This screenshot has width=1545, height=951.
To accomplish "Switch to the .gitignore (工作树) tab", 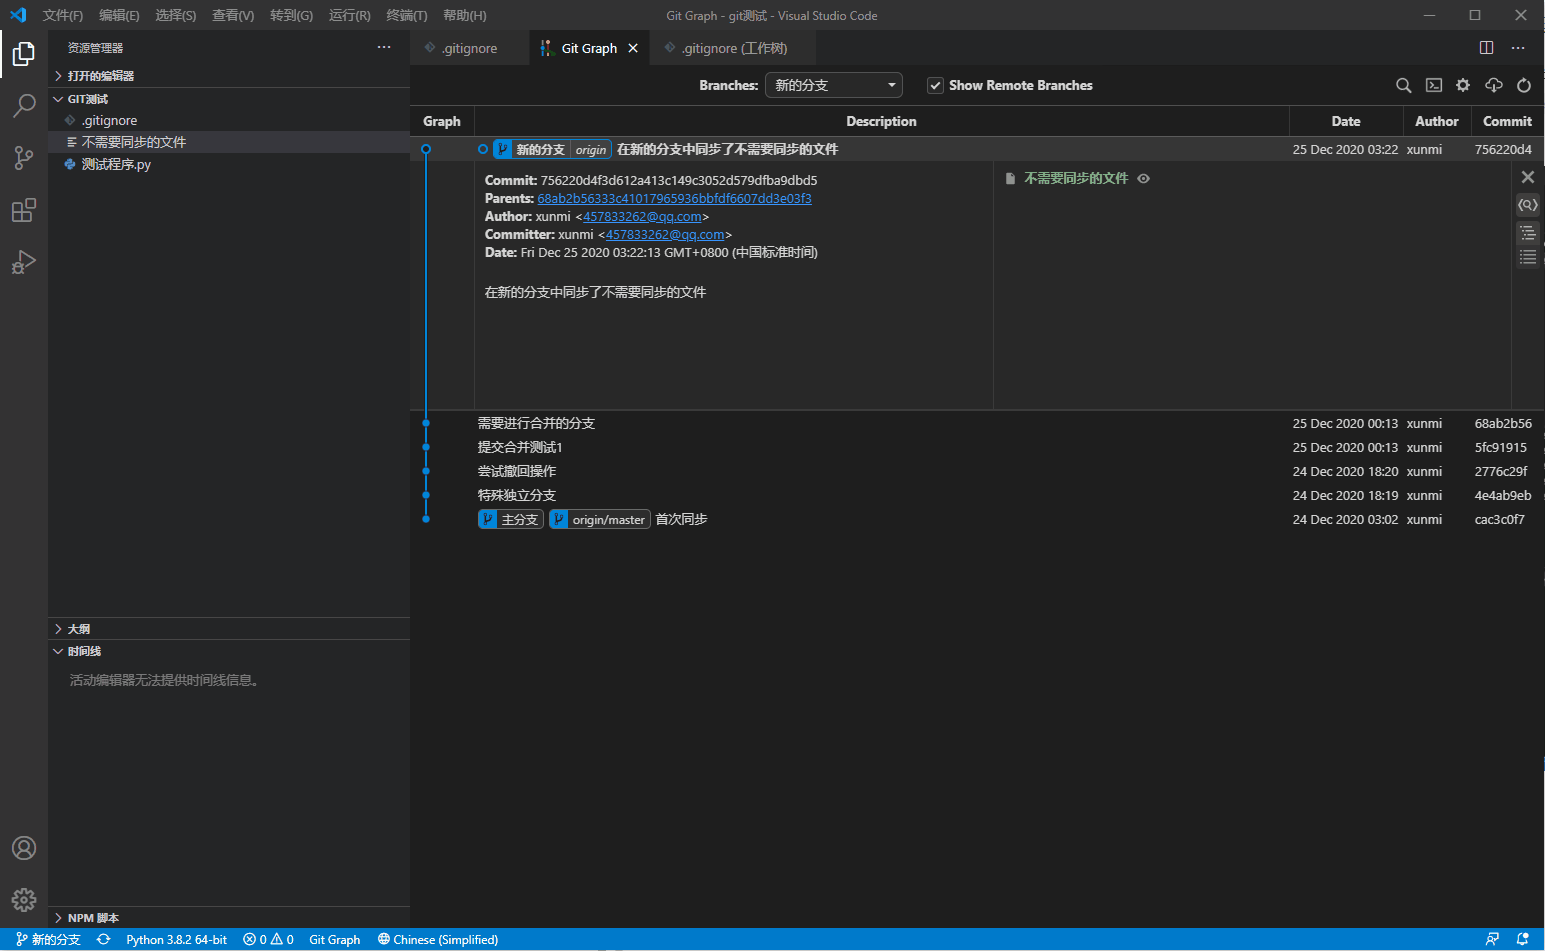I will (733, 48).
